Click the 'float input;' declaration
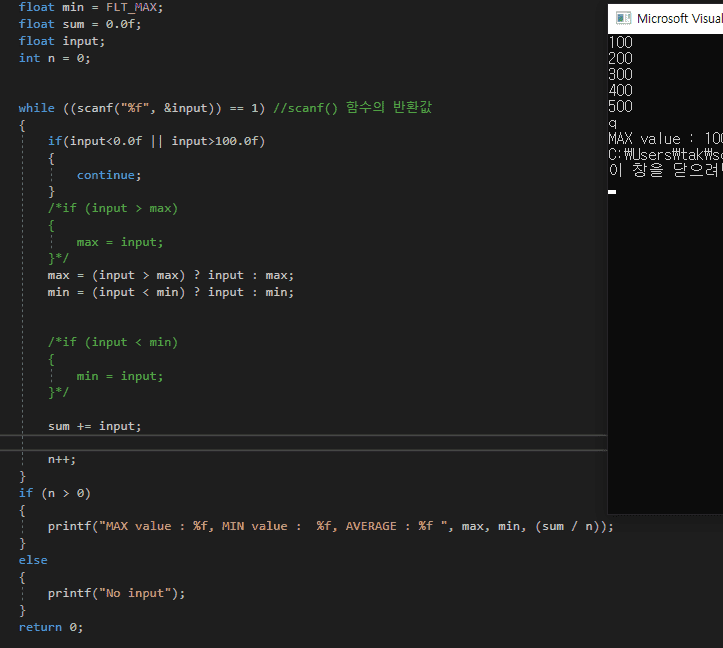723x648 pixels. click(62, 41)
